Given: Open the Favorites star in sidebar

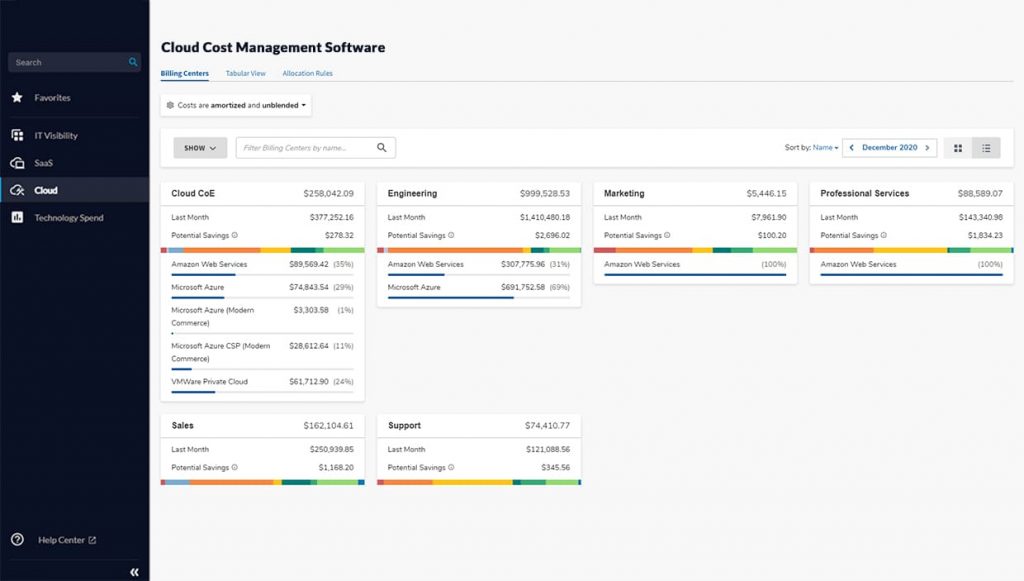Looking at the screenshot, I should point(17,97).
